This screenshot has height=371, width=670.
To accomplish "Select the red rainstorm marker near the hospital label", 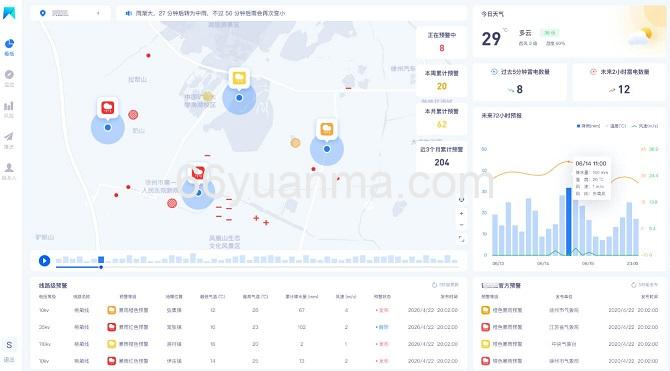I will click(x=198, y=172).
